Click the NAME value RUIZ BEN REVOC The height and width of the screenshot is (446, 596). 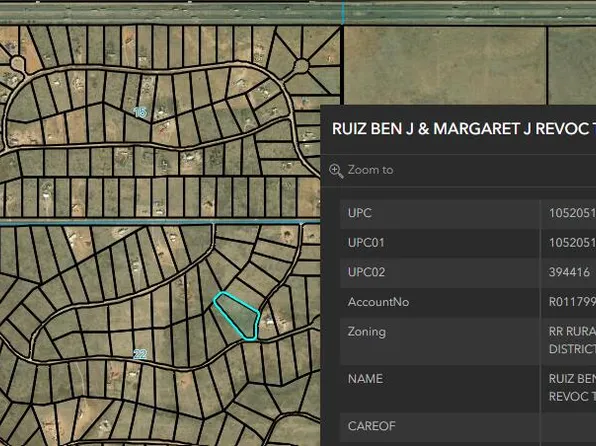point(572,387)
